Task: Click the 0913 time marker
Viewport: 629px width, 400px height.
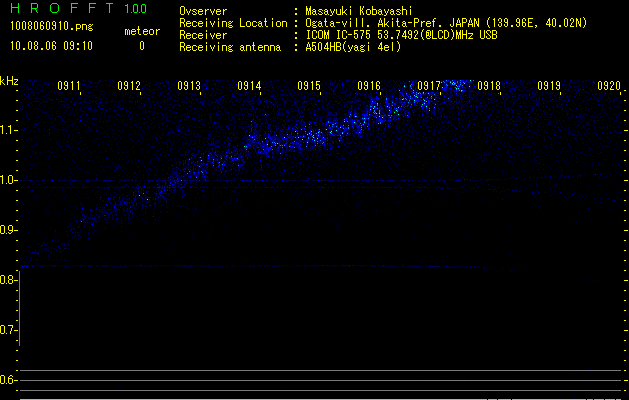Action: click(x=189, y=85)
